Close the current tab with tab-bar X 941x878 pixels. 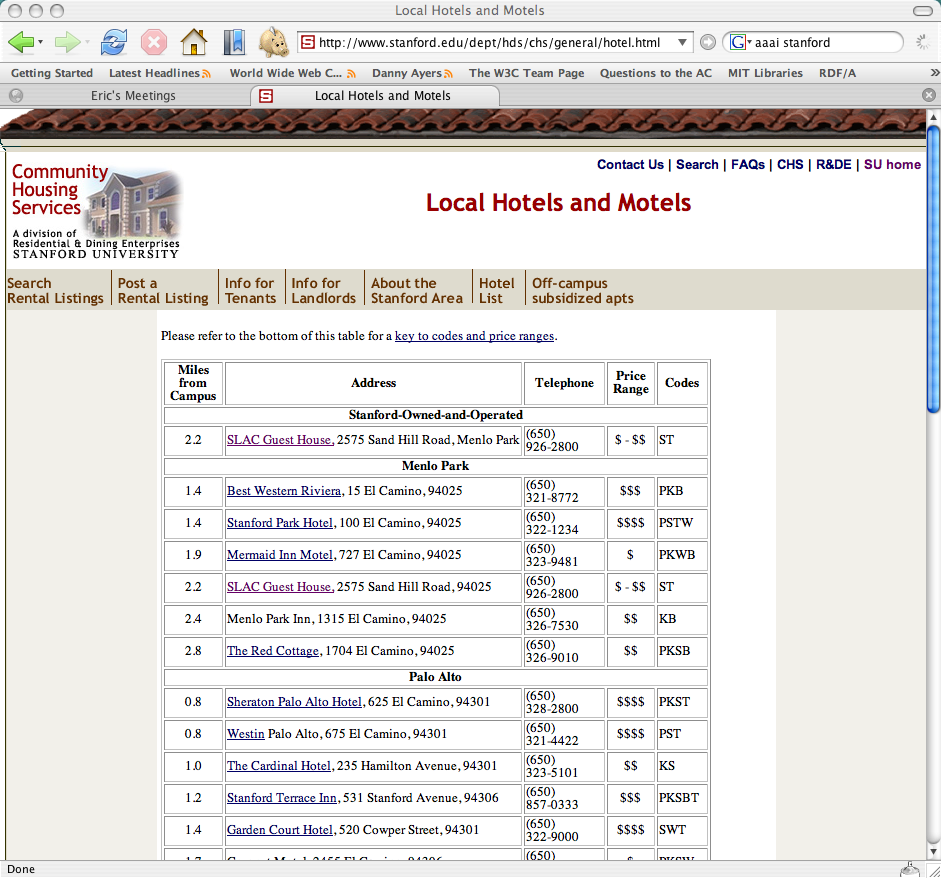coord(928,95)
